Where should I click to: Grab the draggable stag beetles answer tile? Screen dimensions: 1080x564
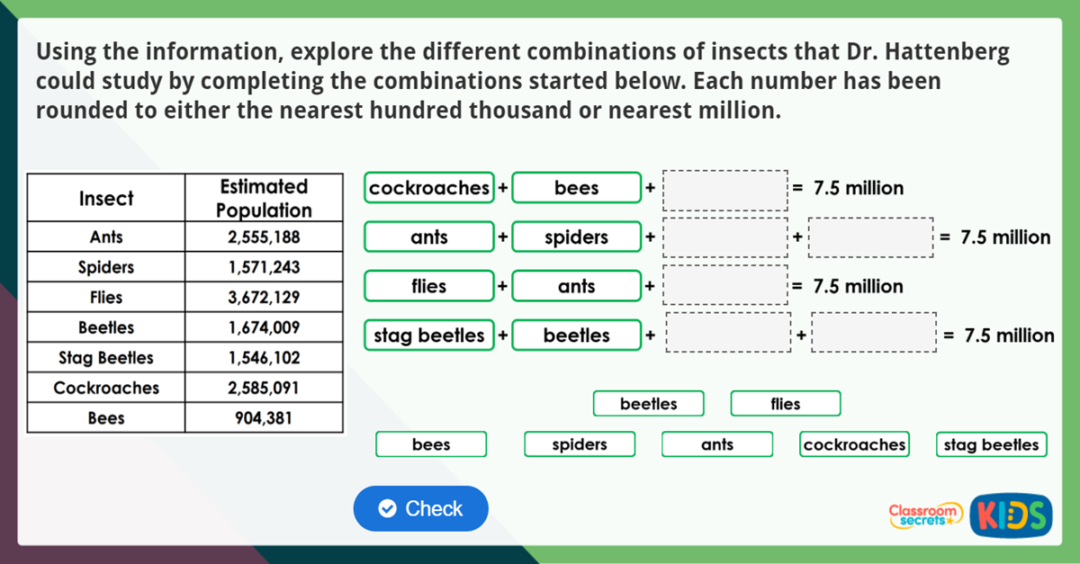click(x=991, y=445)
